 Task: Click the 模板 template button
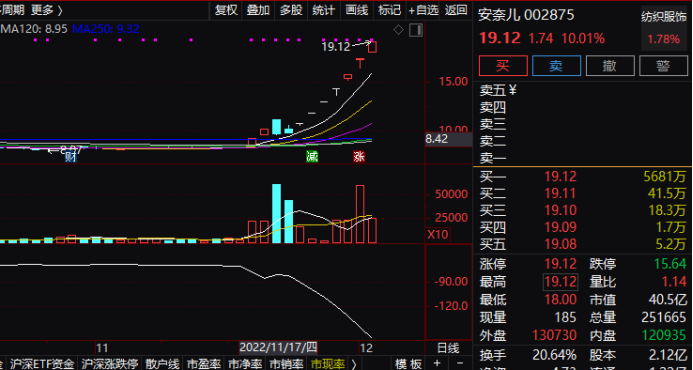point(408,364)
